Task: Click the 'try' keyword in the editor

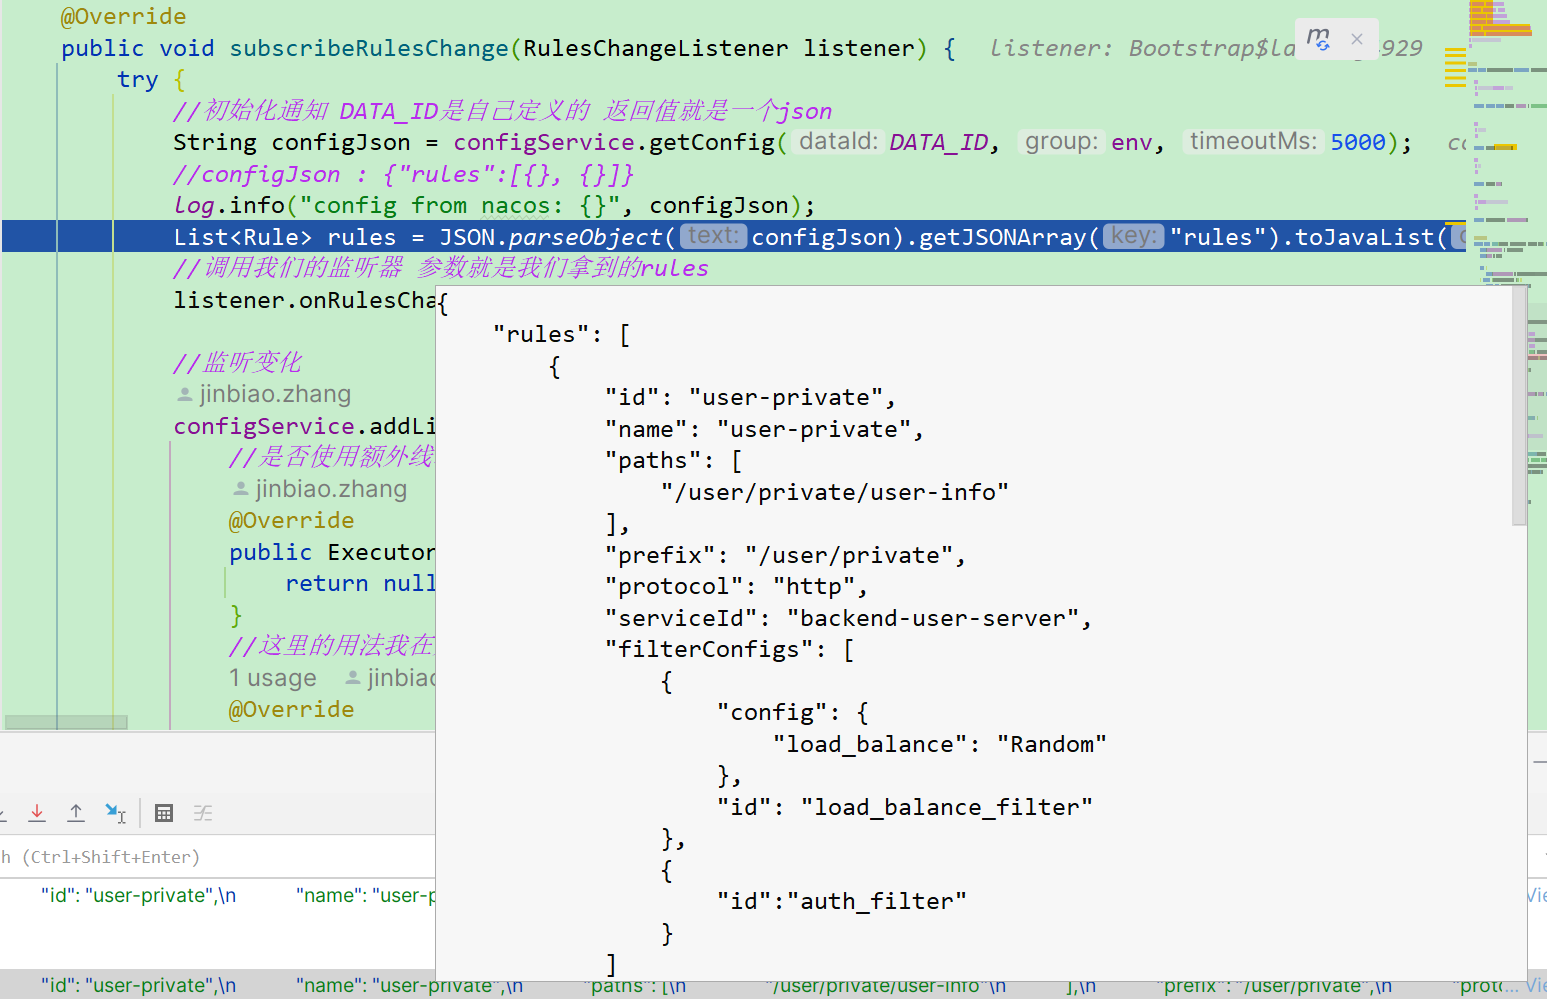Action: (137, 79)
